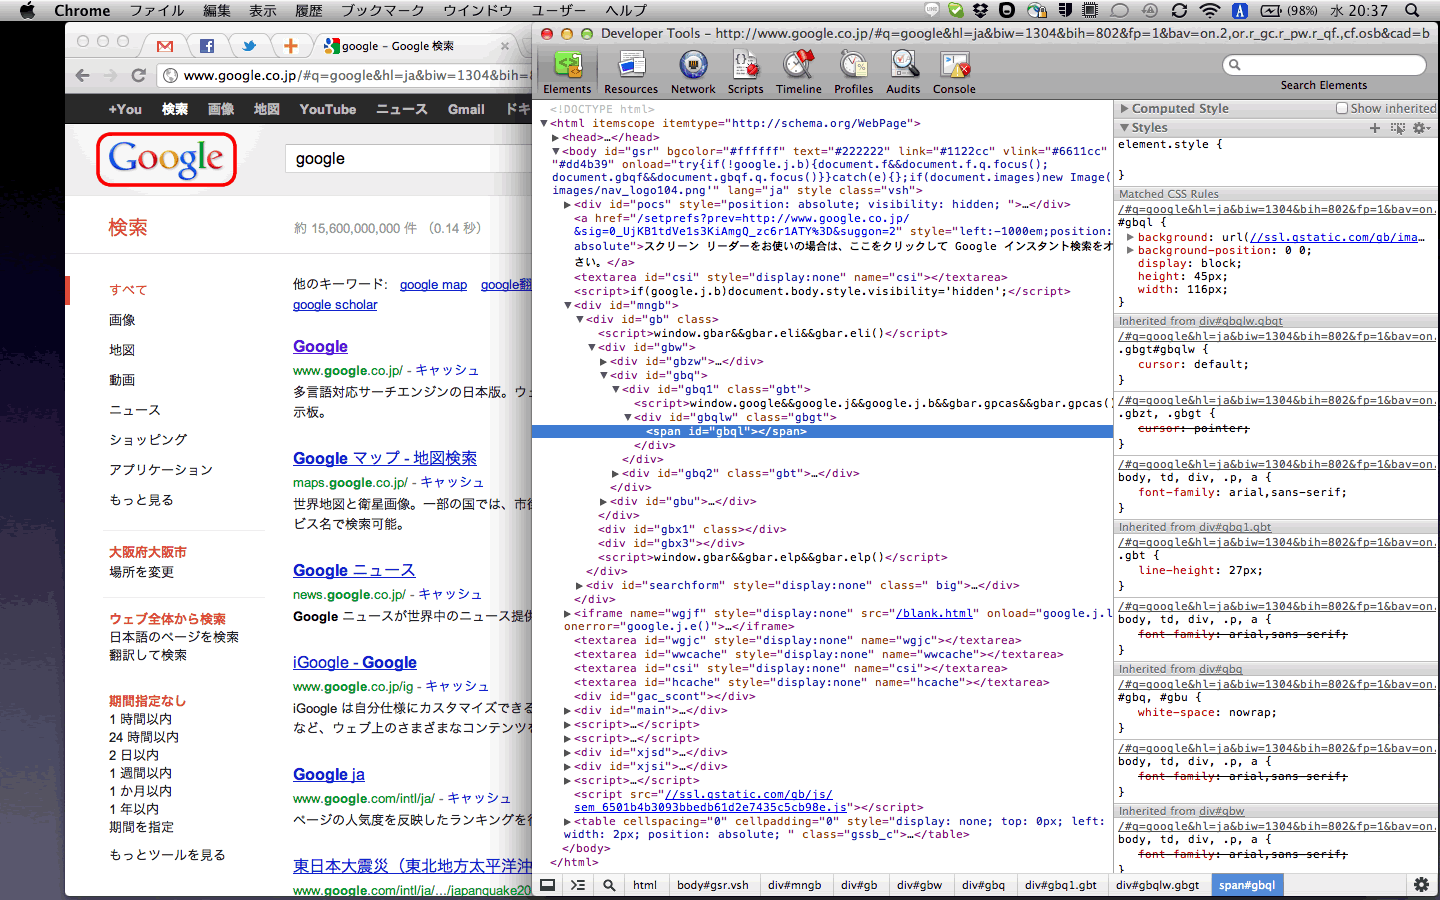The width and height of the screenshot is (1440, 900).
Task: Expand the background property triangle in #gbql rule
Action: (x=1130, y=238)
